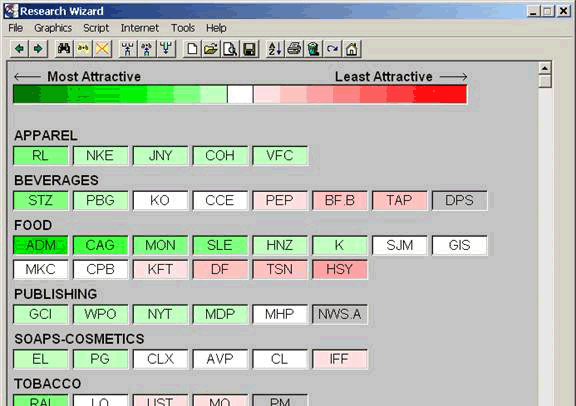This screenshot has width=576, height=406.
Task: Save using the floppy disk icon
Action: [249, 49]
